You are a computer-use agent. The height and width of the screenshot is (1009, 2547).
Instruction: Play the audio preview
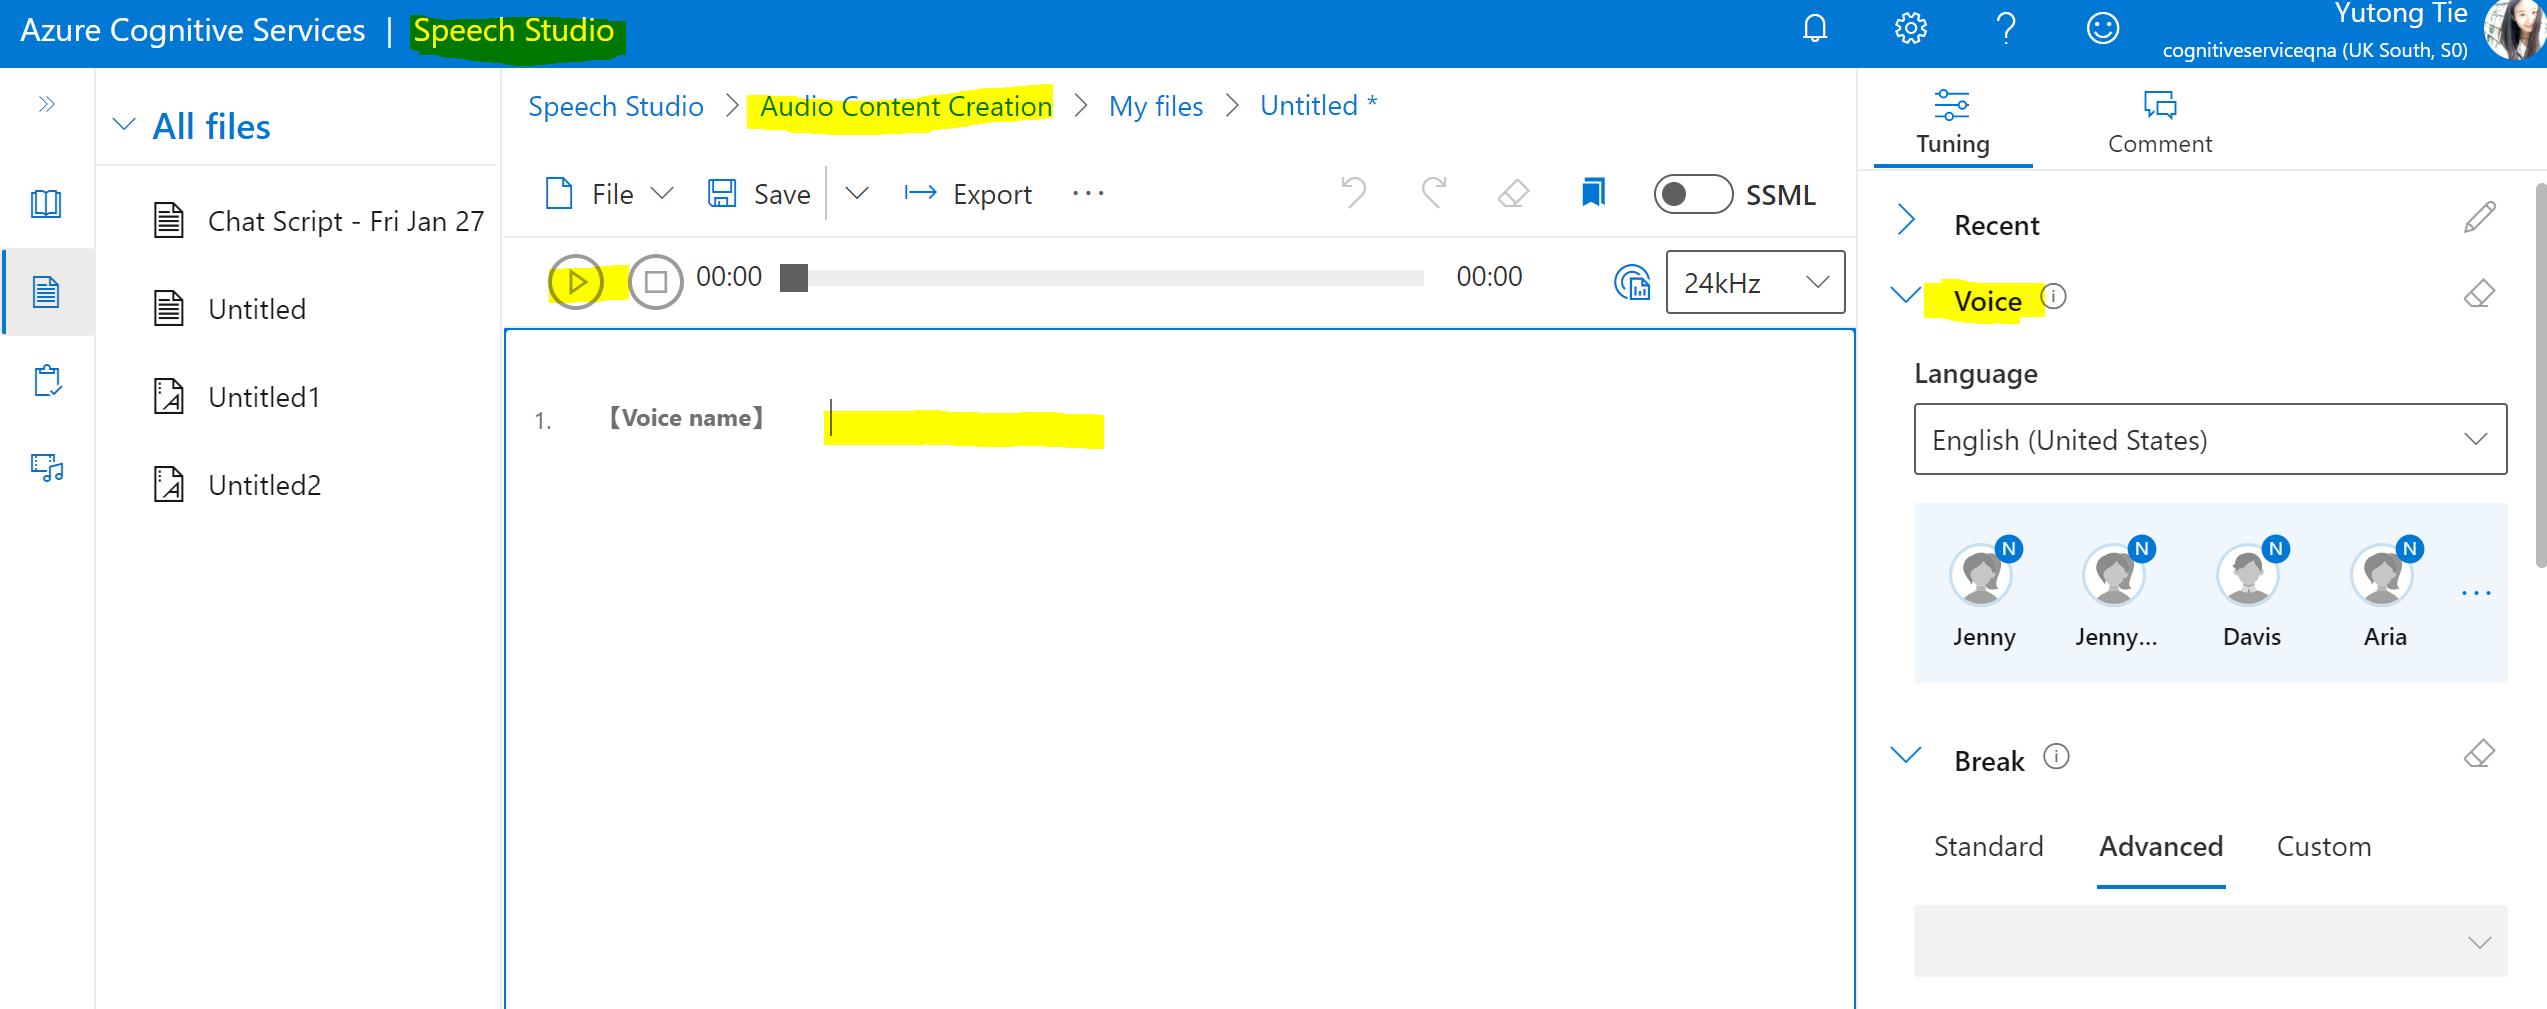pos(576,282)
